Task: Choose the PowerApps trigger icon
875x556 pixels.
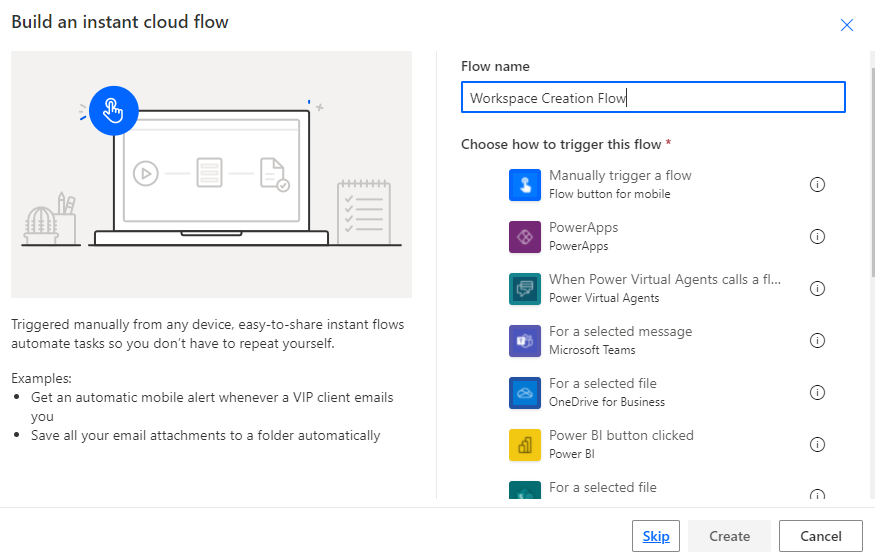Action: (x=525, y=237)
